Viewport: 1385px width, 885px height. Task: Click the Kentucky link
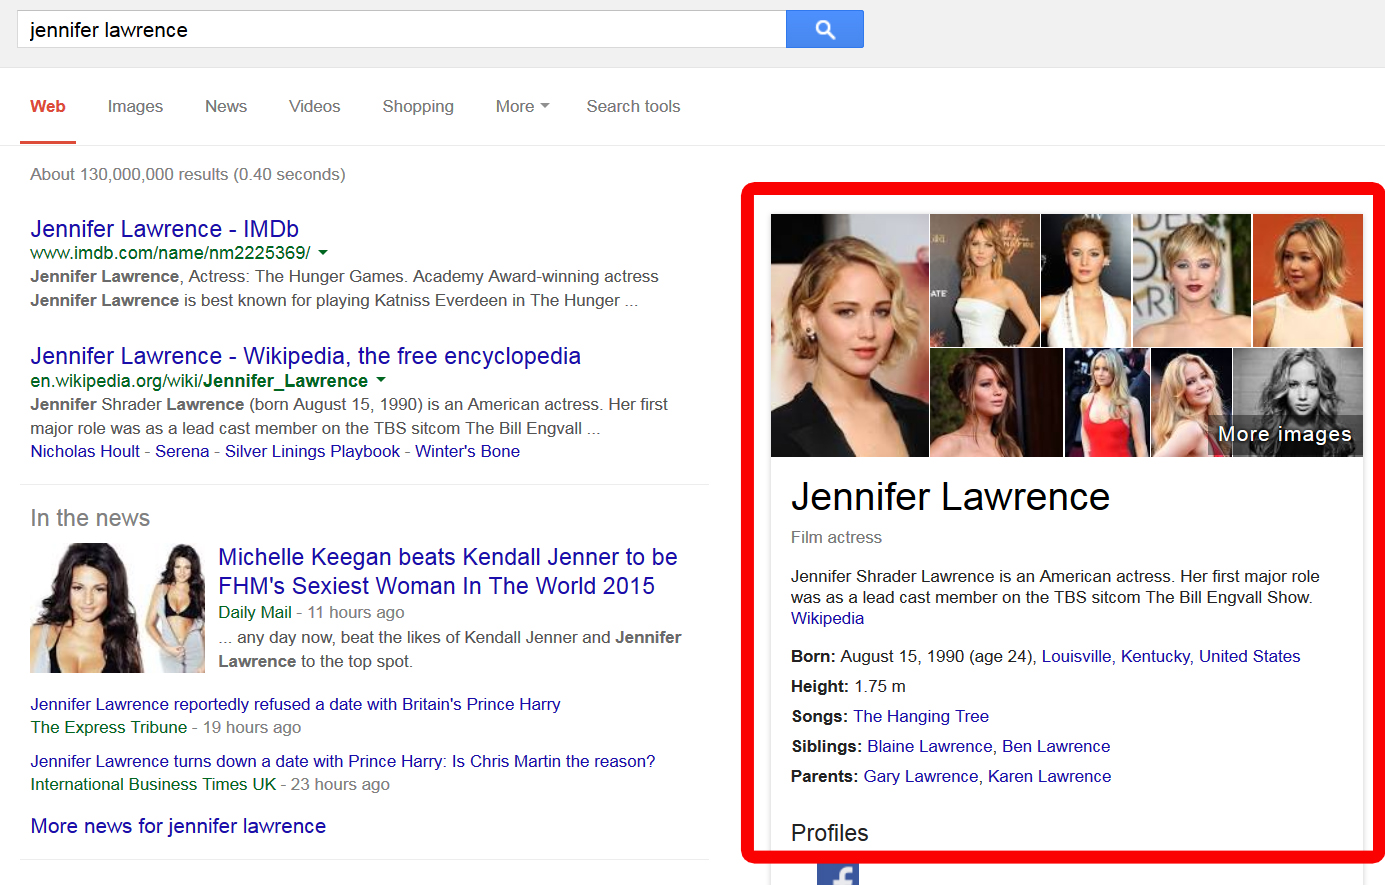[1155, 656]
